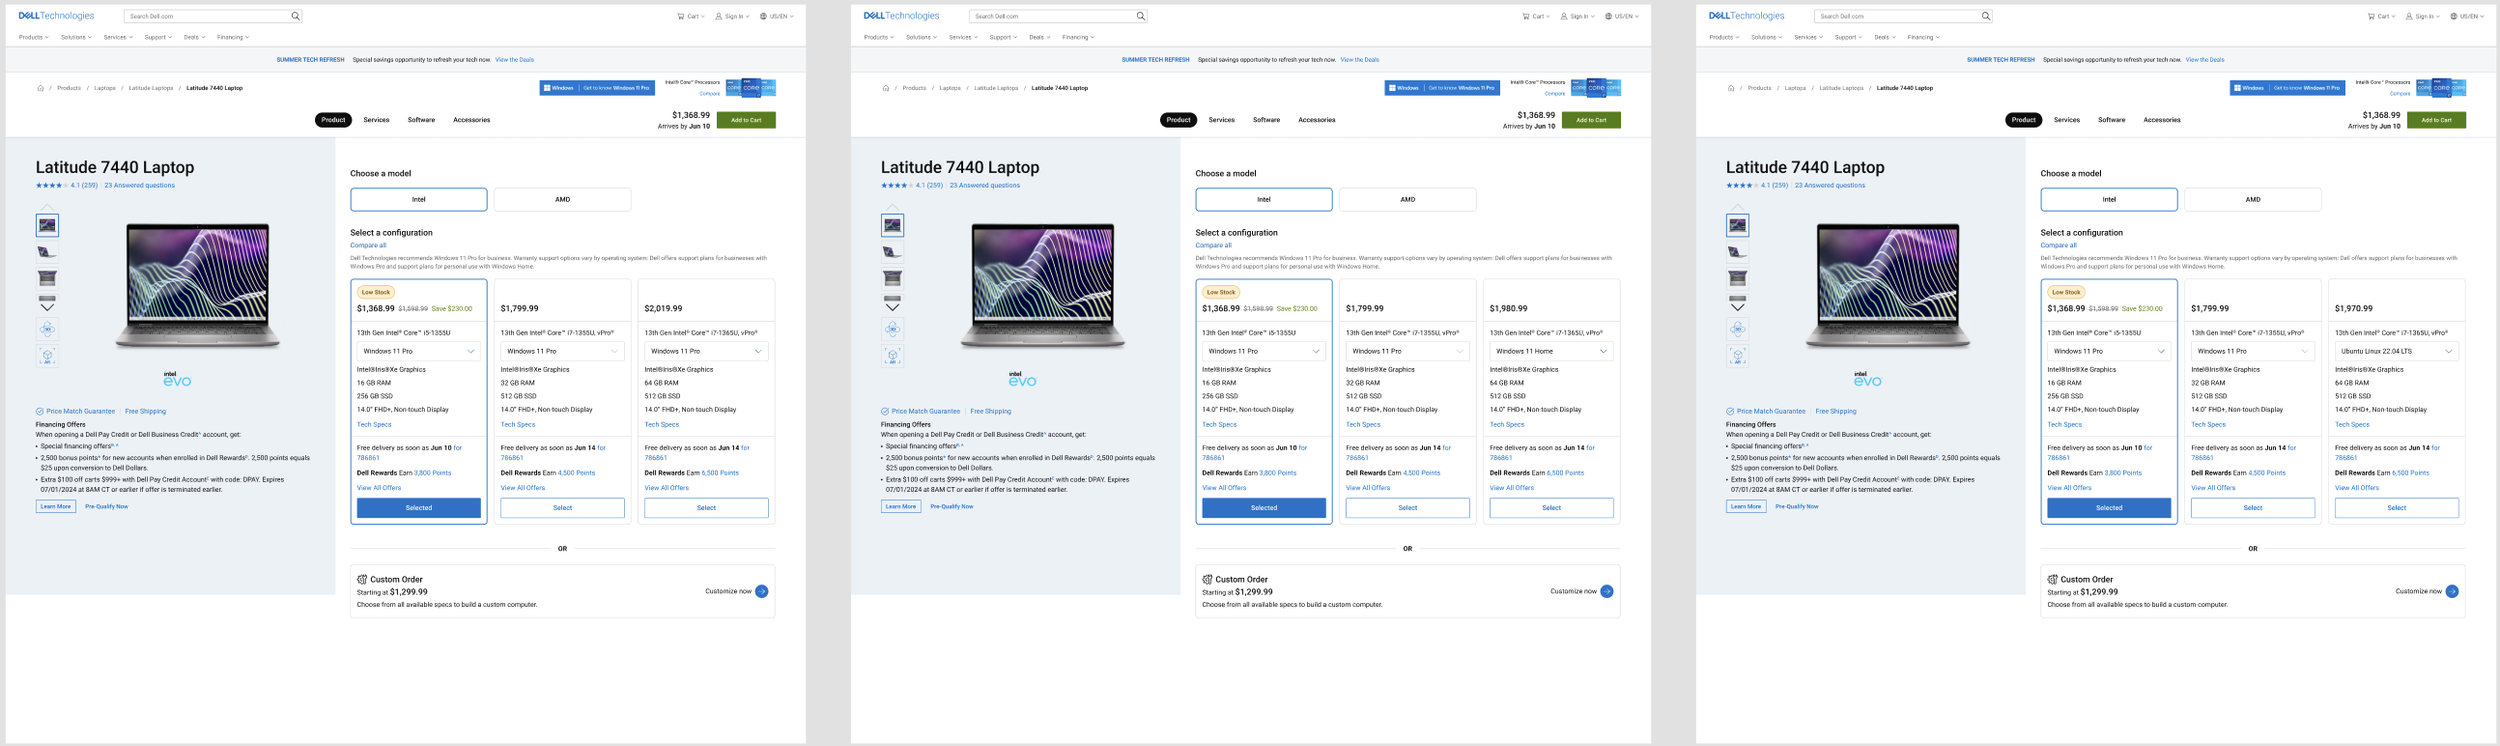Viewport: 2500px width, 746px height.
Task: Go to the home breadcrumb icon in the left page
Action: coord(40,88)
